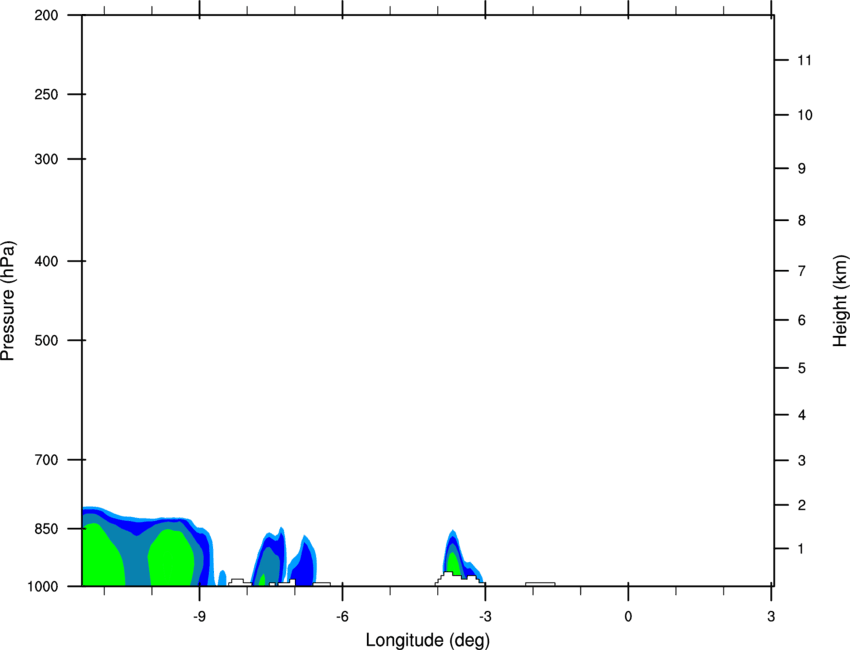Click the 5 km height label
Viewport: 850px width, 650px height.
pyautogui.click(x=802, y=368)
